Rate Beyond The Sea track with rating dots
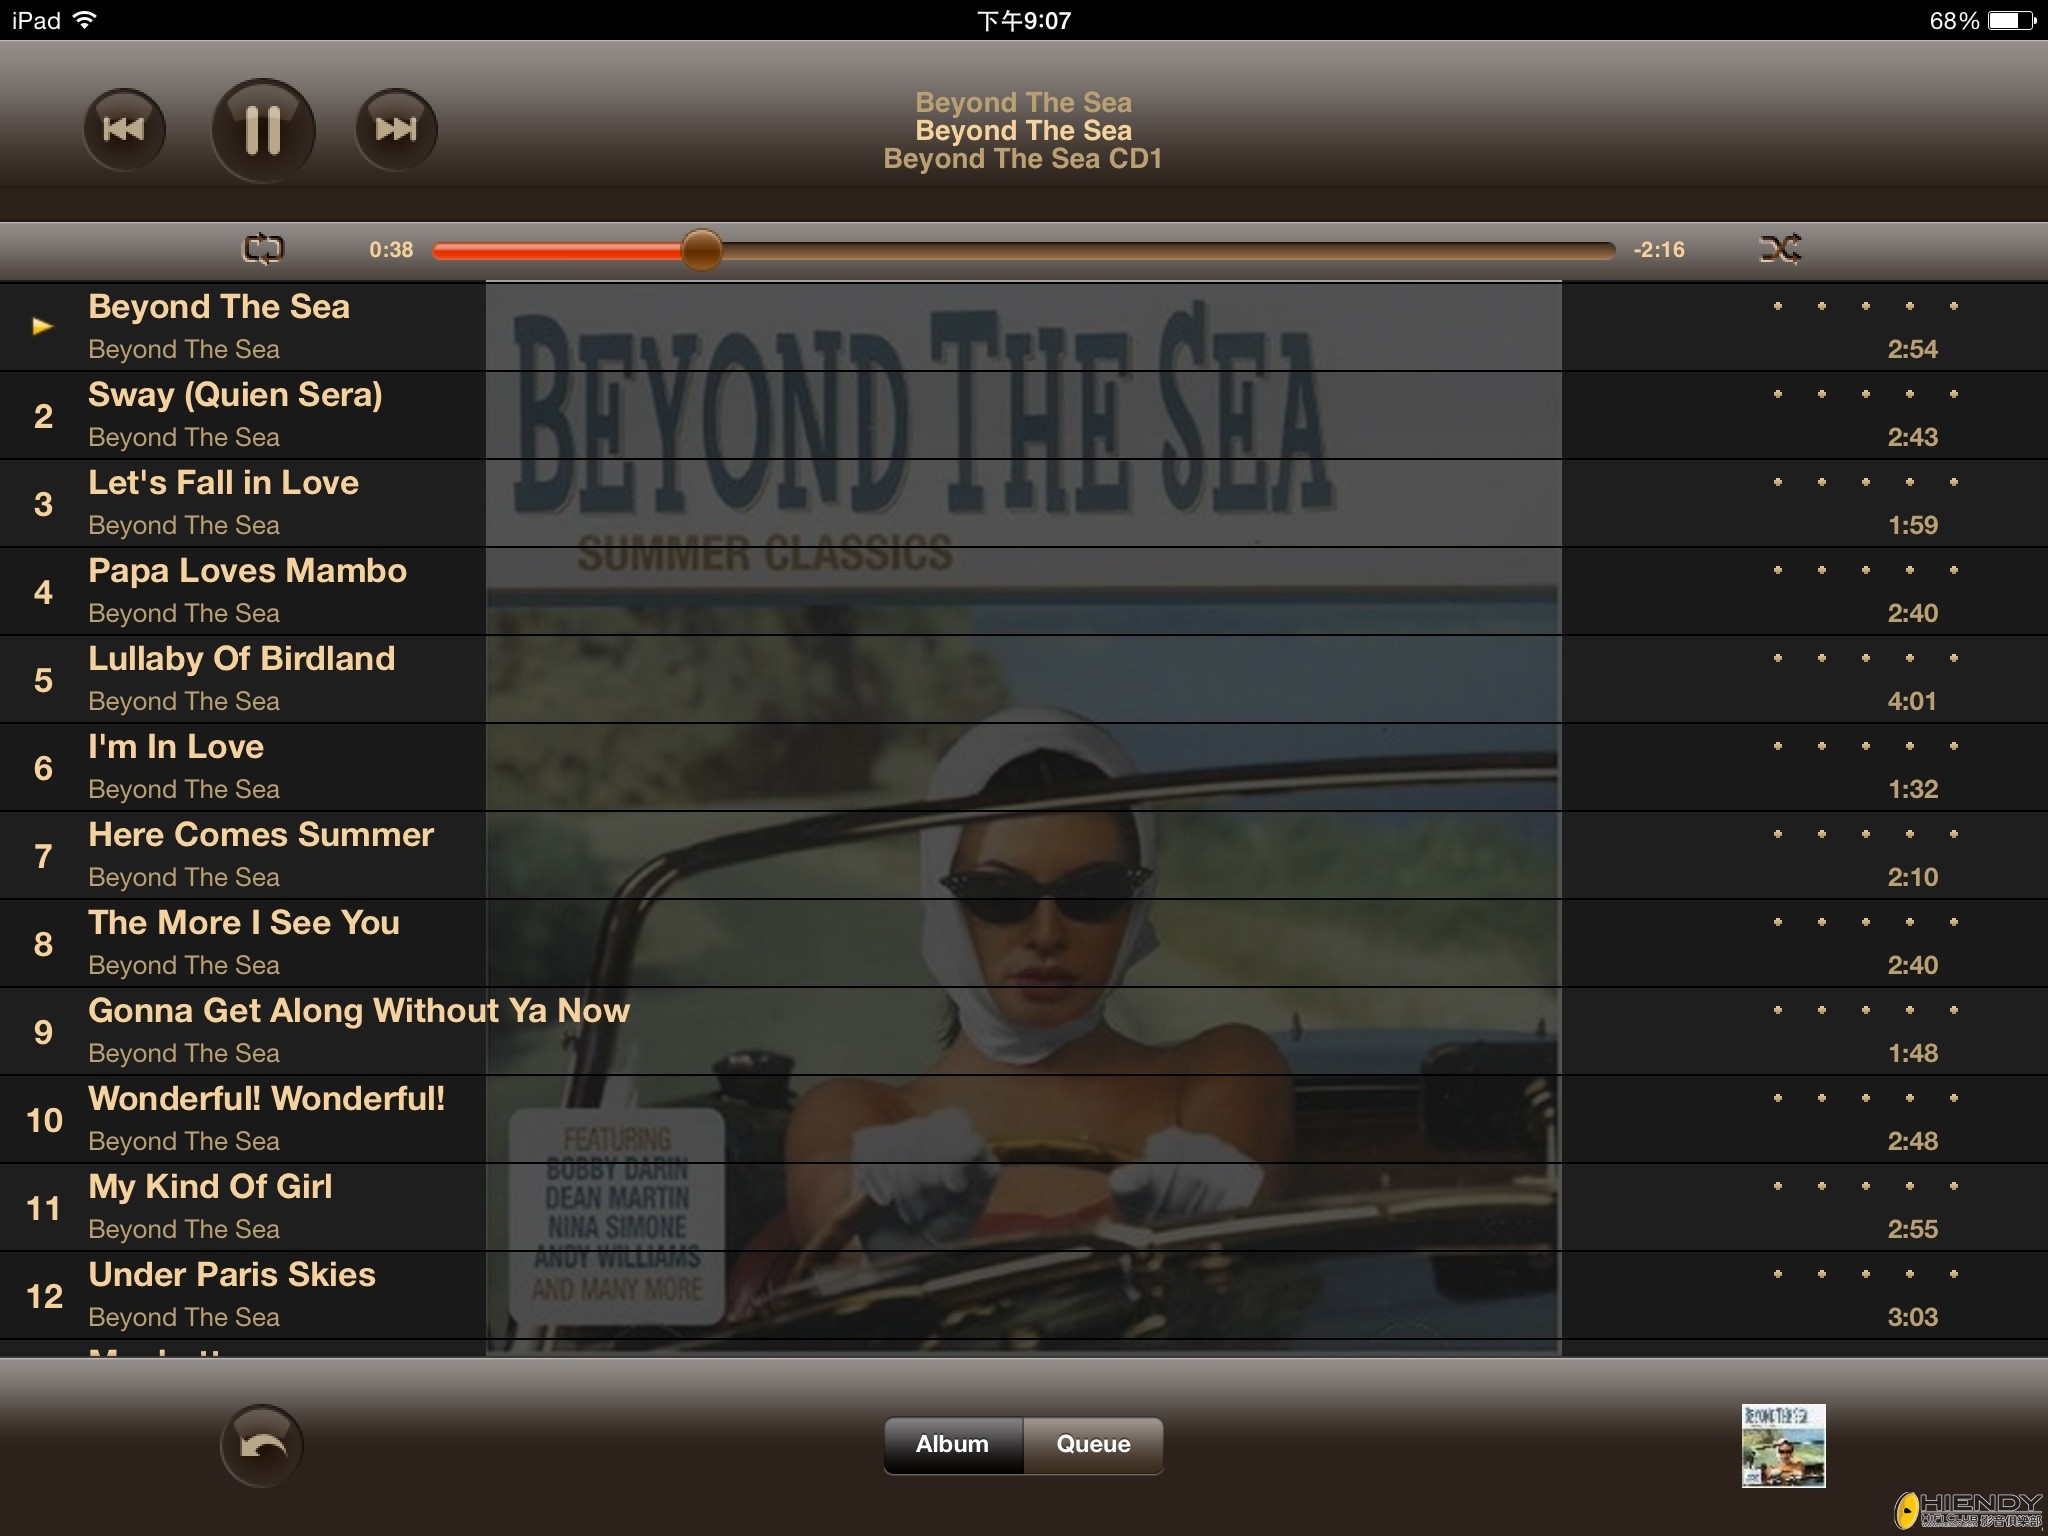The height and width of the screenshot is (1536, 2048). (1866, 306)
